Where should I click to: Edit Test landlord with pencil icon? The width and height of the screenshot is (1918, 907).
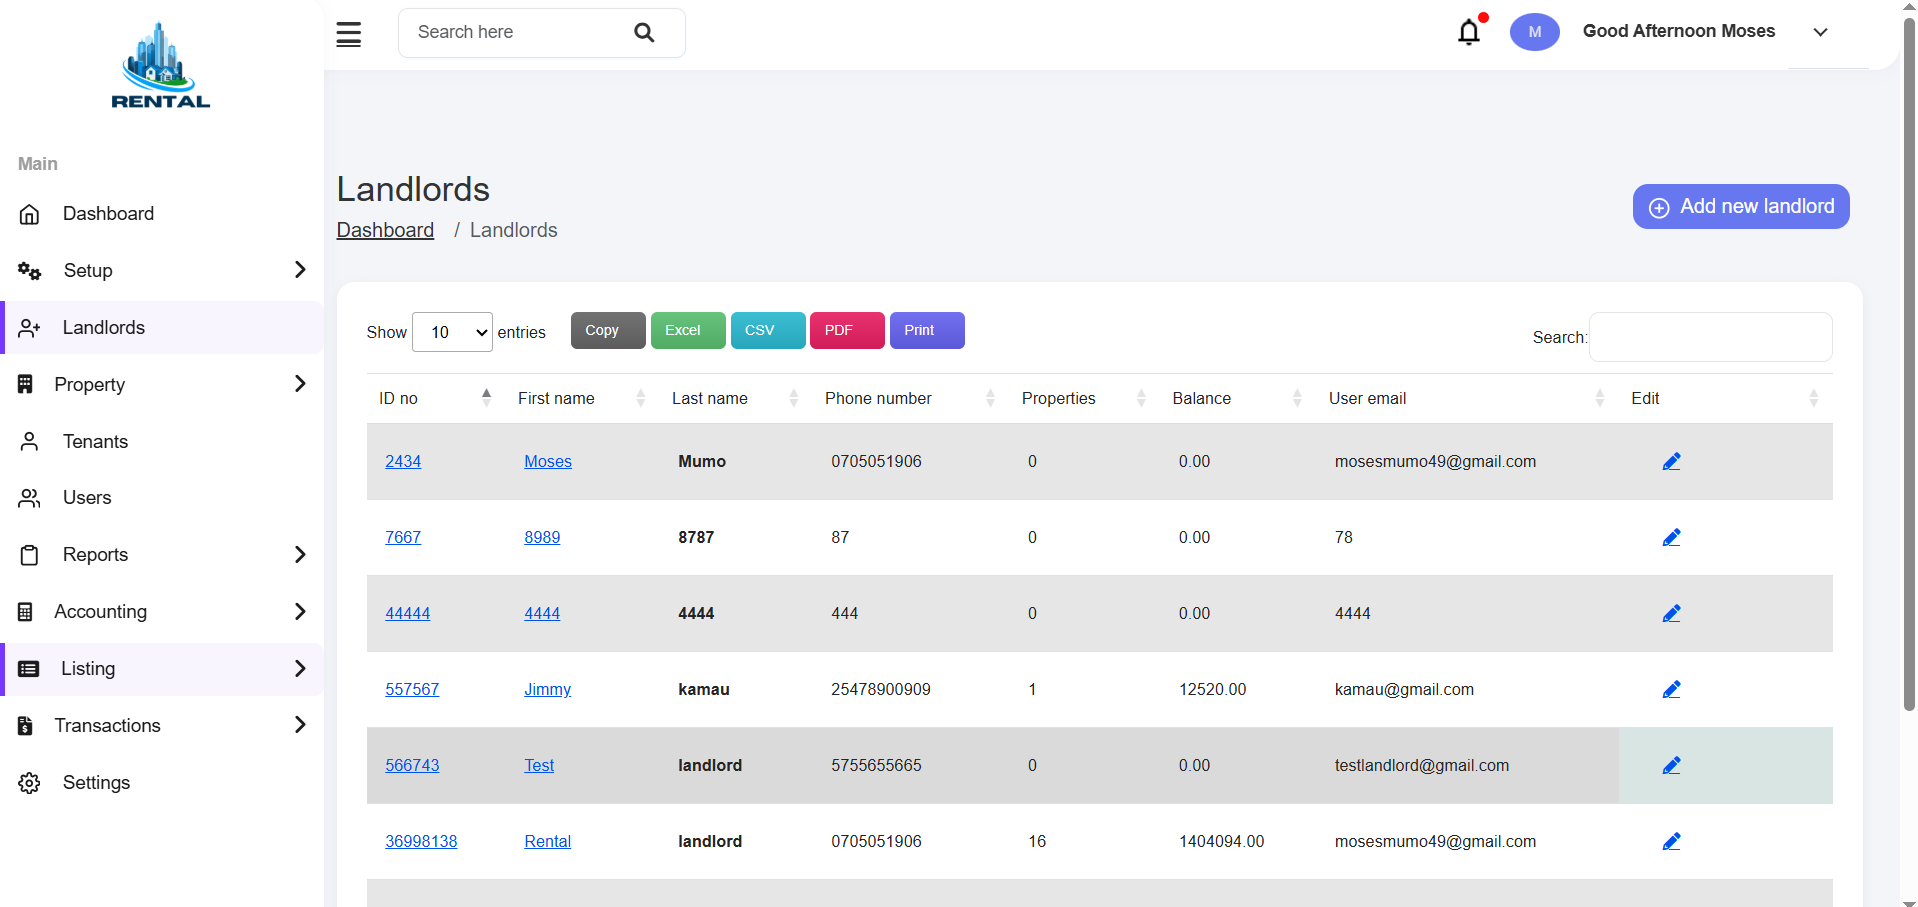pyautogui.click(x=1671, y=765)
